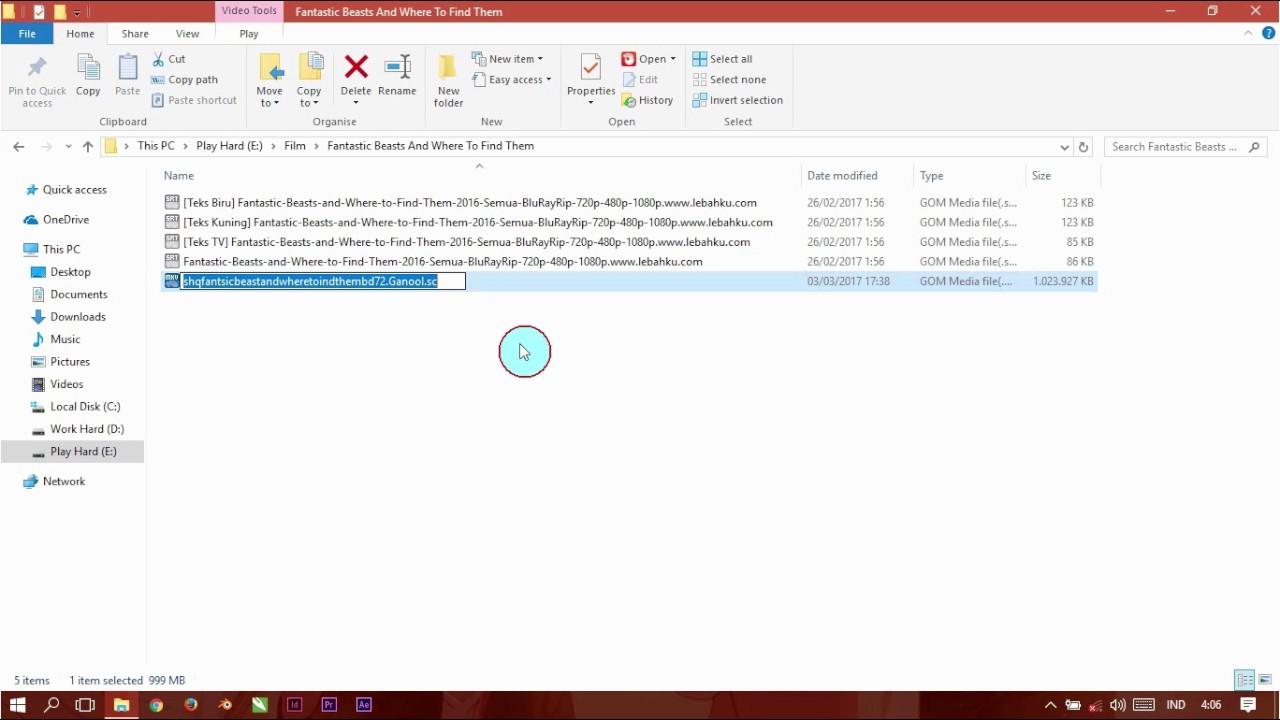Open the Windows Start menu
The height and width of the screenshot is (720, 1280).
tap(17, 705)
